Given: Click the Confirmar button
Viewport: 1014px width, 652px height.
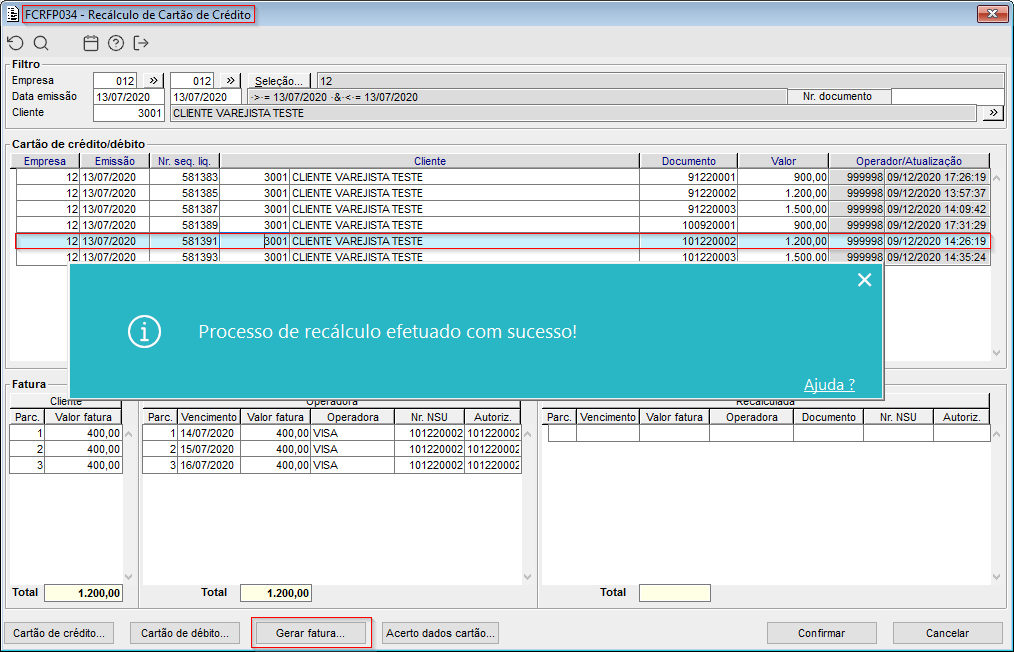Looking at the screenshot, I should pyautogui.click(x=821, y=633).
